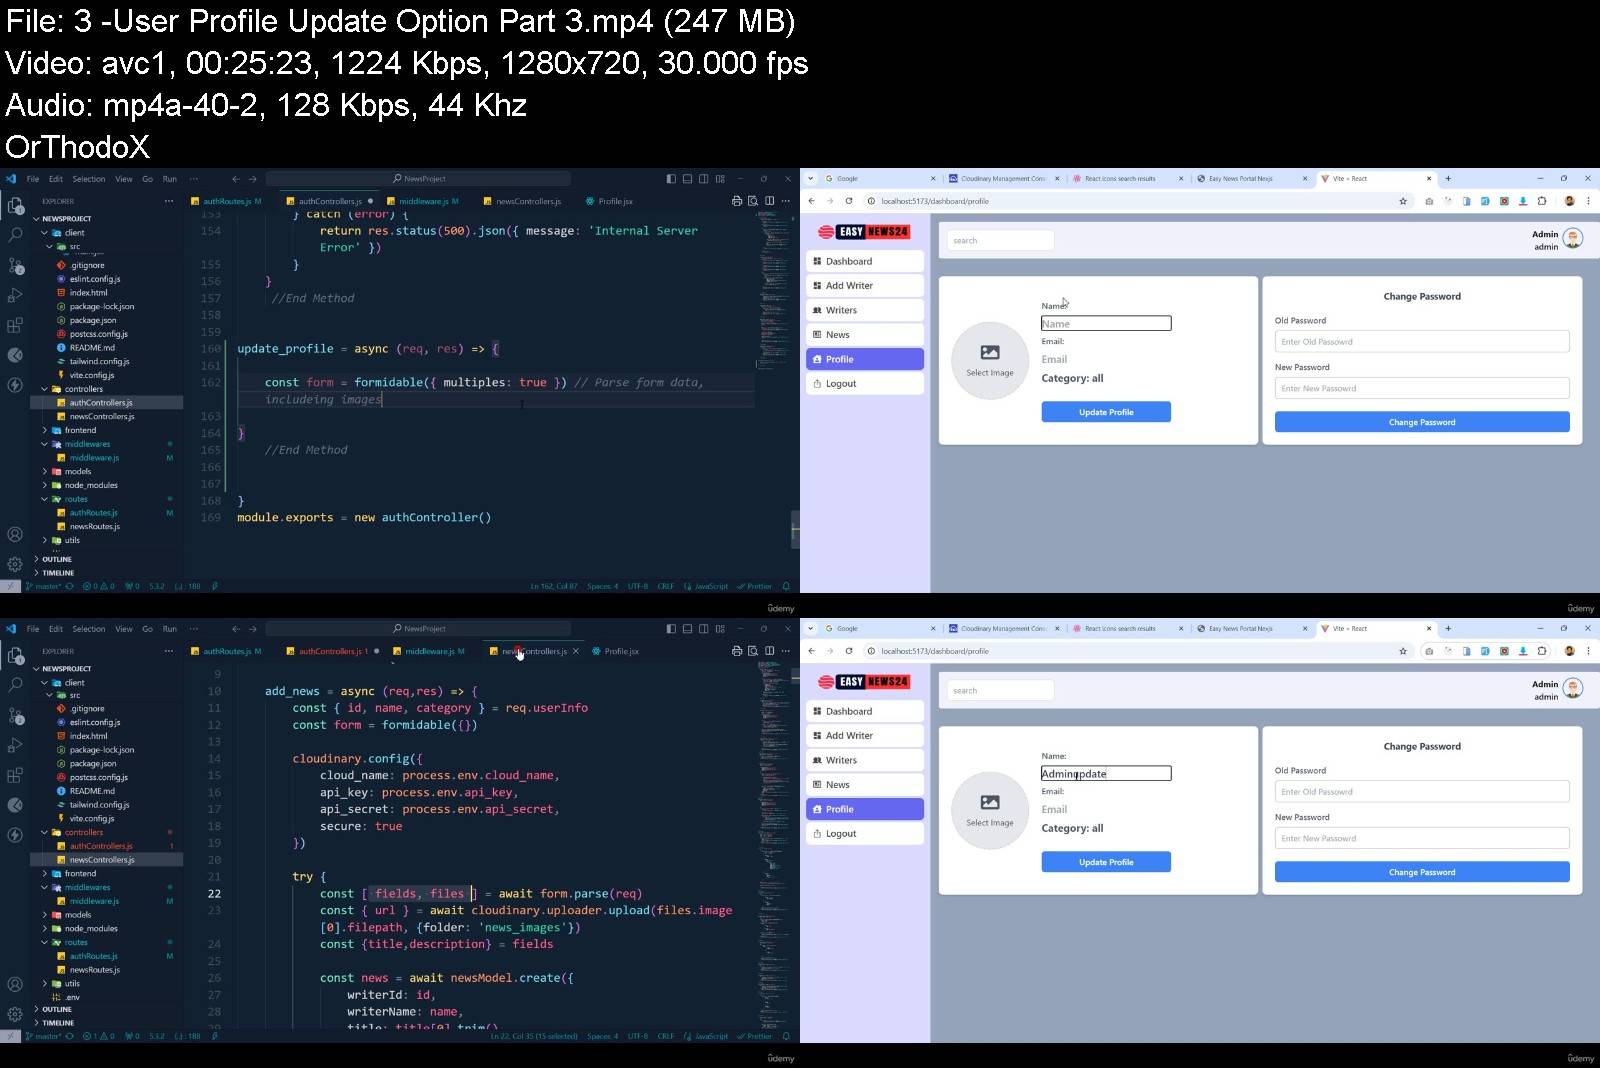The image size is (1600, 1068).
Task: Toggle Primary Side Bar in top-left VS Code
Action: [671, 179]
